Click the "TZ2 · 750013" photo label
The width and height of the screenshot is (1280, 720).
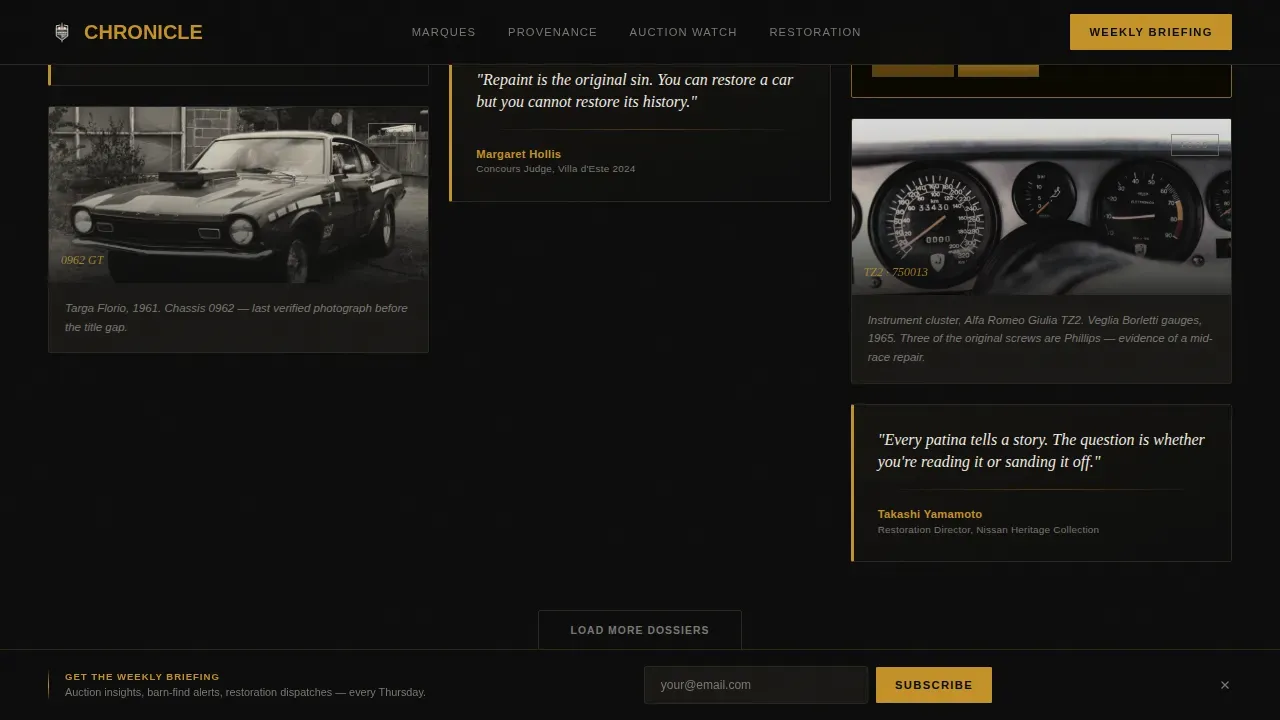[x=896, y=272]
